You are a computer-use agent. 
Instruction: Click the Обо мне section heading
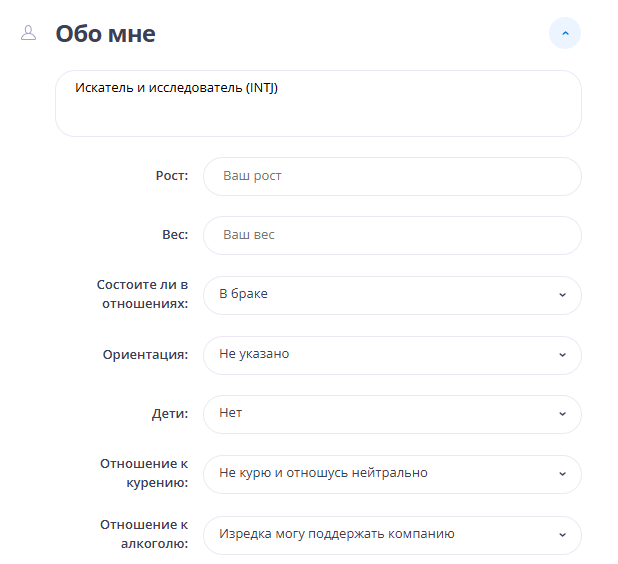click(105, 34)
